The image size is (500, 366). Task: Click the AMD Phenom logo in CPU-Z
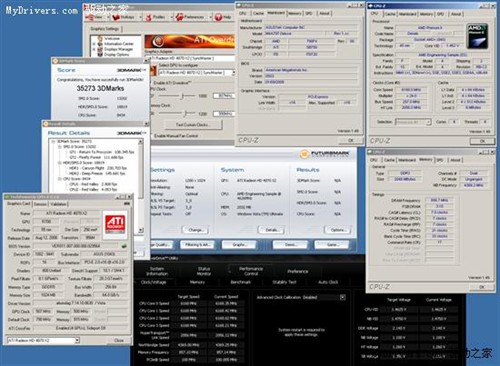coord(477,36)
